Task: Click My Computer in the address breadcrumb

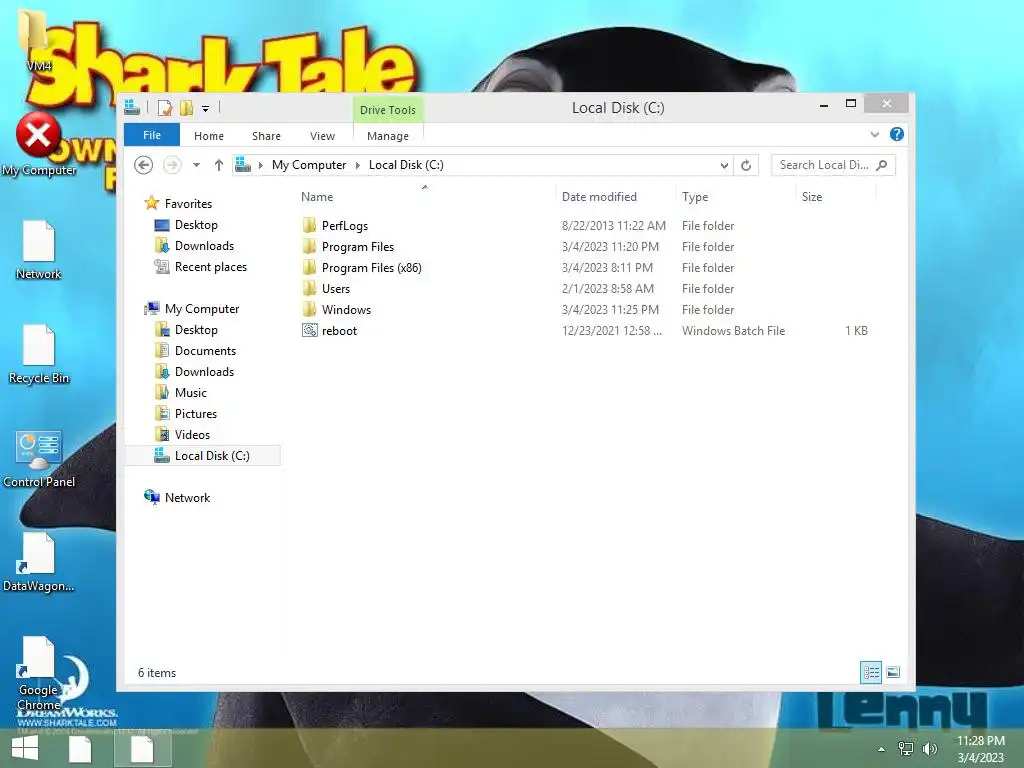Action: click(309, 165)
